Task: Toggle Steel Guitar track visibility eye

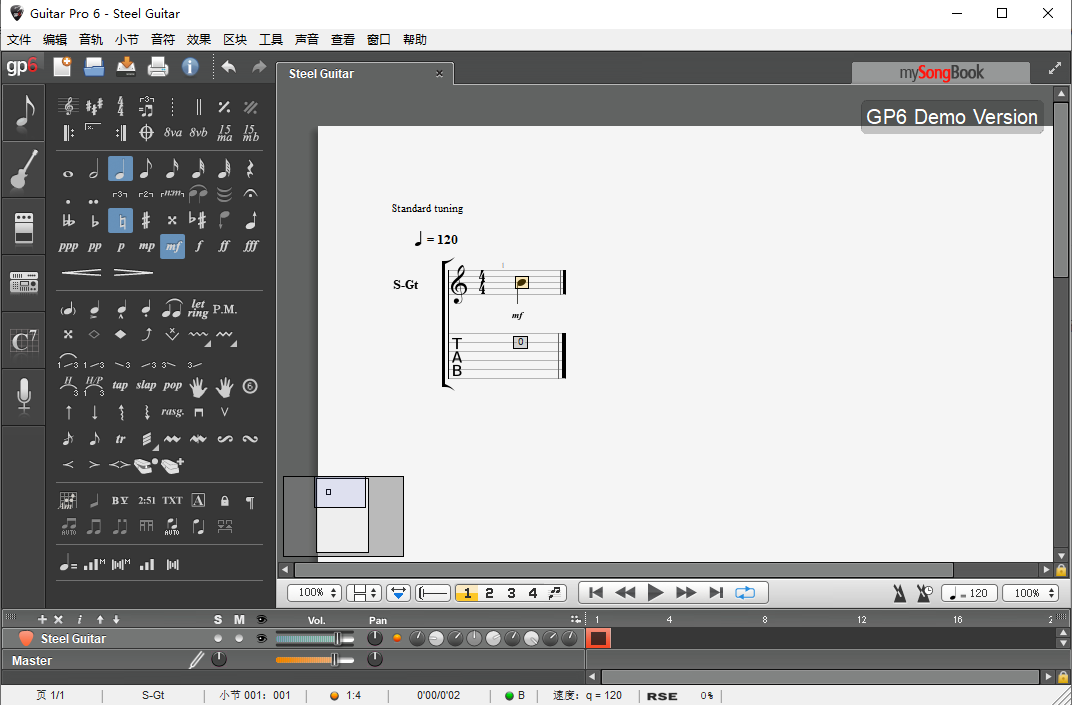Action: pyautogui.click(x=261, y=638)
